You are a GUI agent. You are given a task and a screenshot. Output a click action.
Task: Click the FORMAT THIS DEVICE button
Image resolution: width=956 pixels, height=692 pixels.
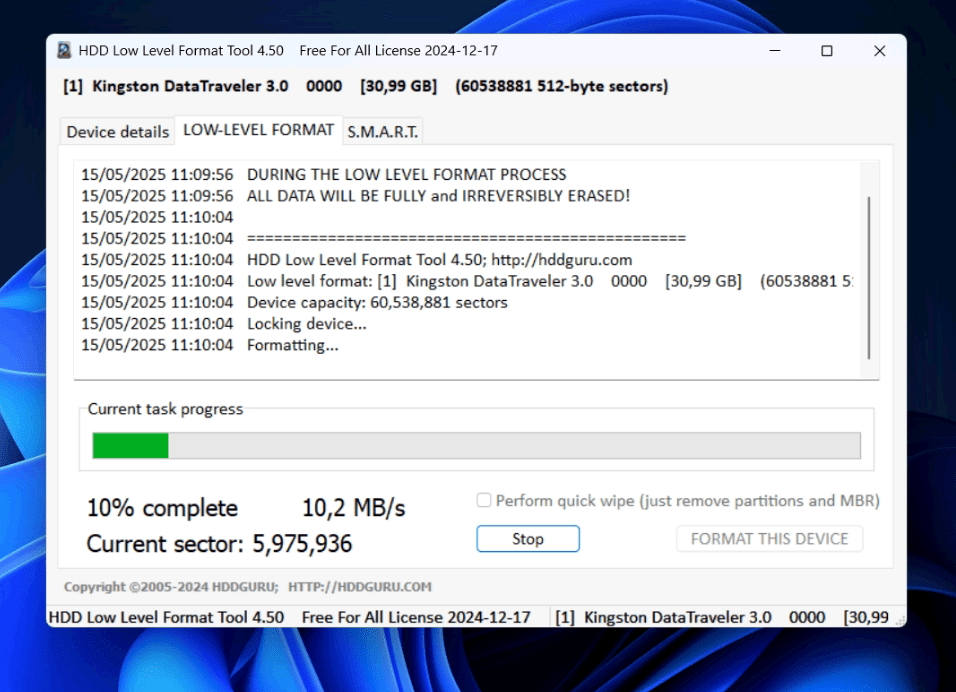769,539
